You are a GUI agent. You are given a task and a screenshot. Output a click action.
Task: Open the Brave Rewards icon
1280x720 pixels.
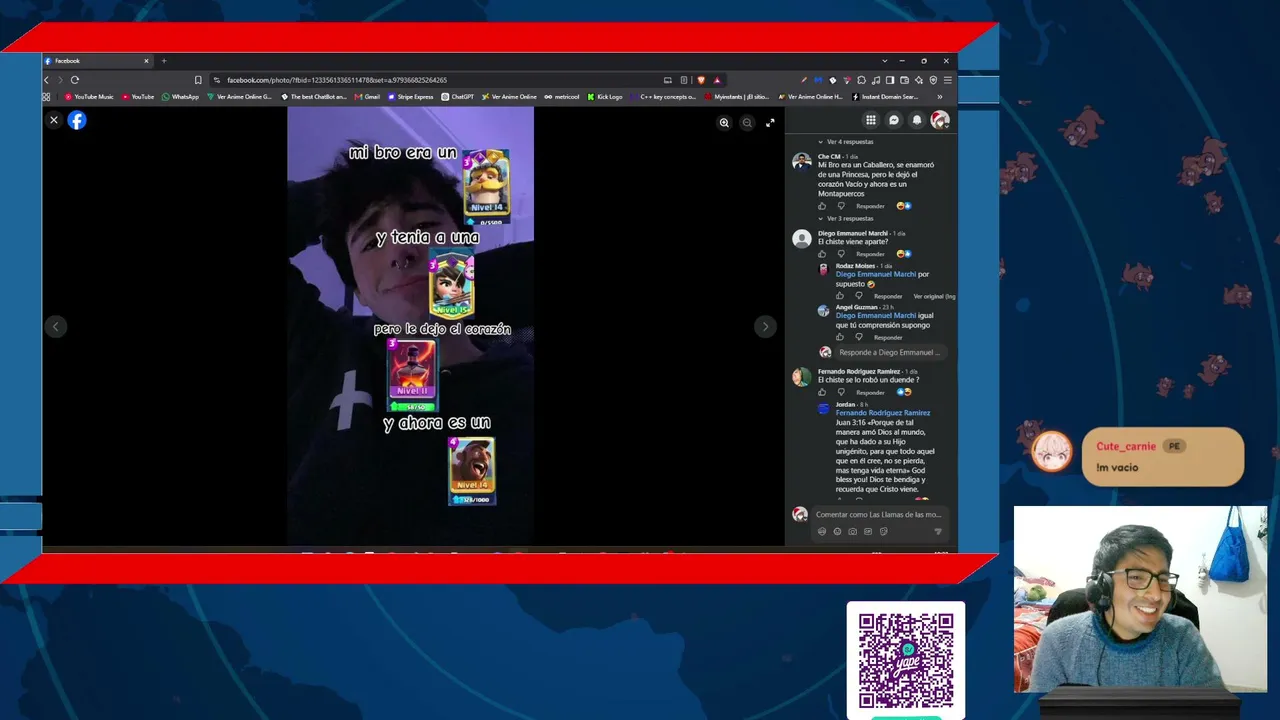coord(717,80)
